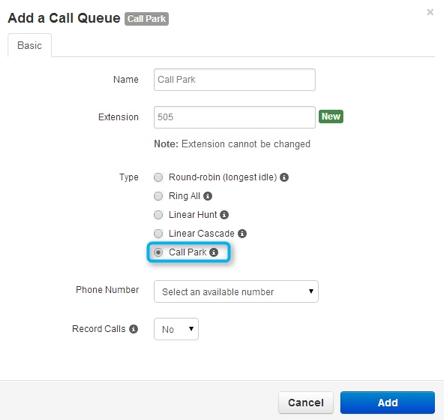Click the blue Add button

[x=387, y=402]
